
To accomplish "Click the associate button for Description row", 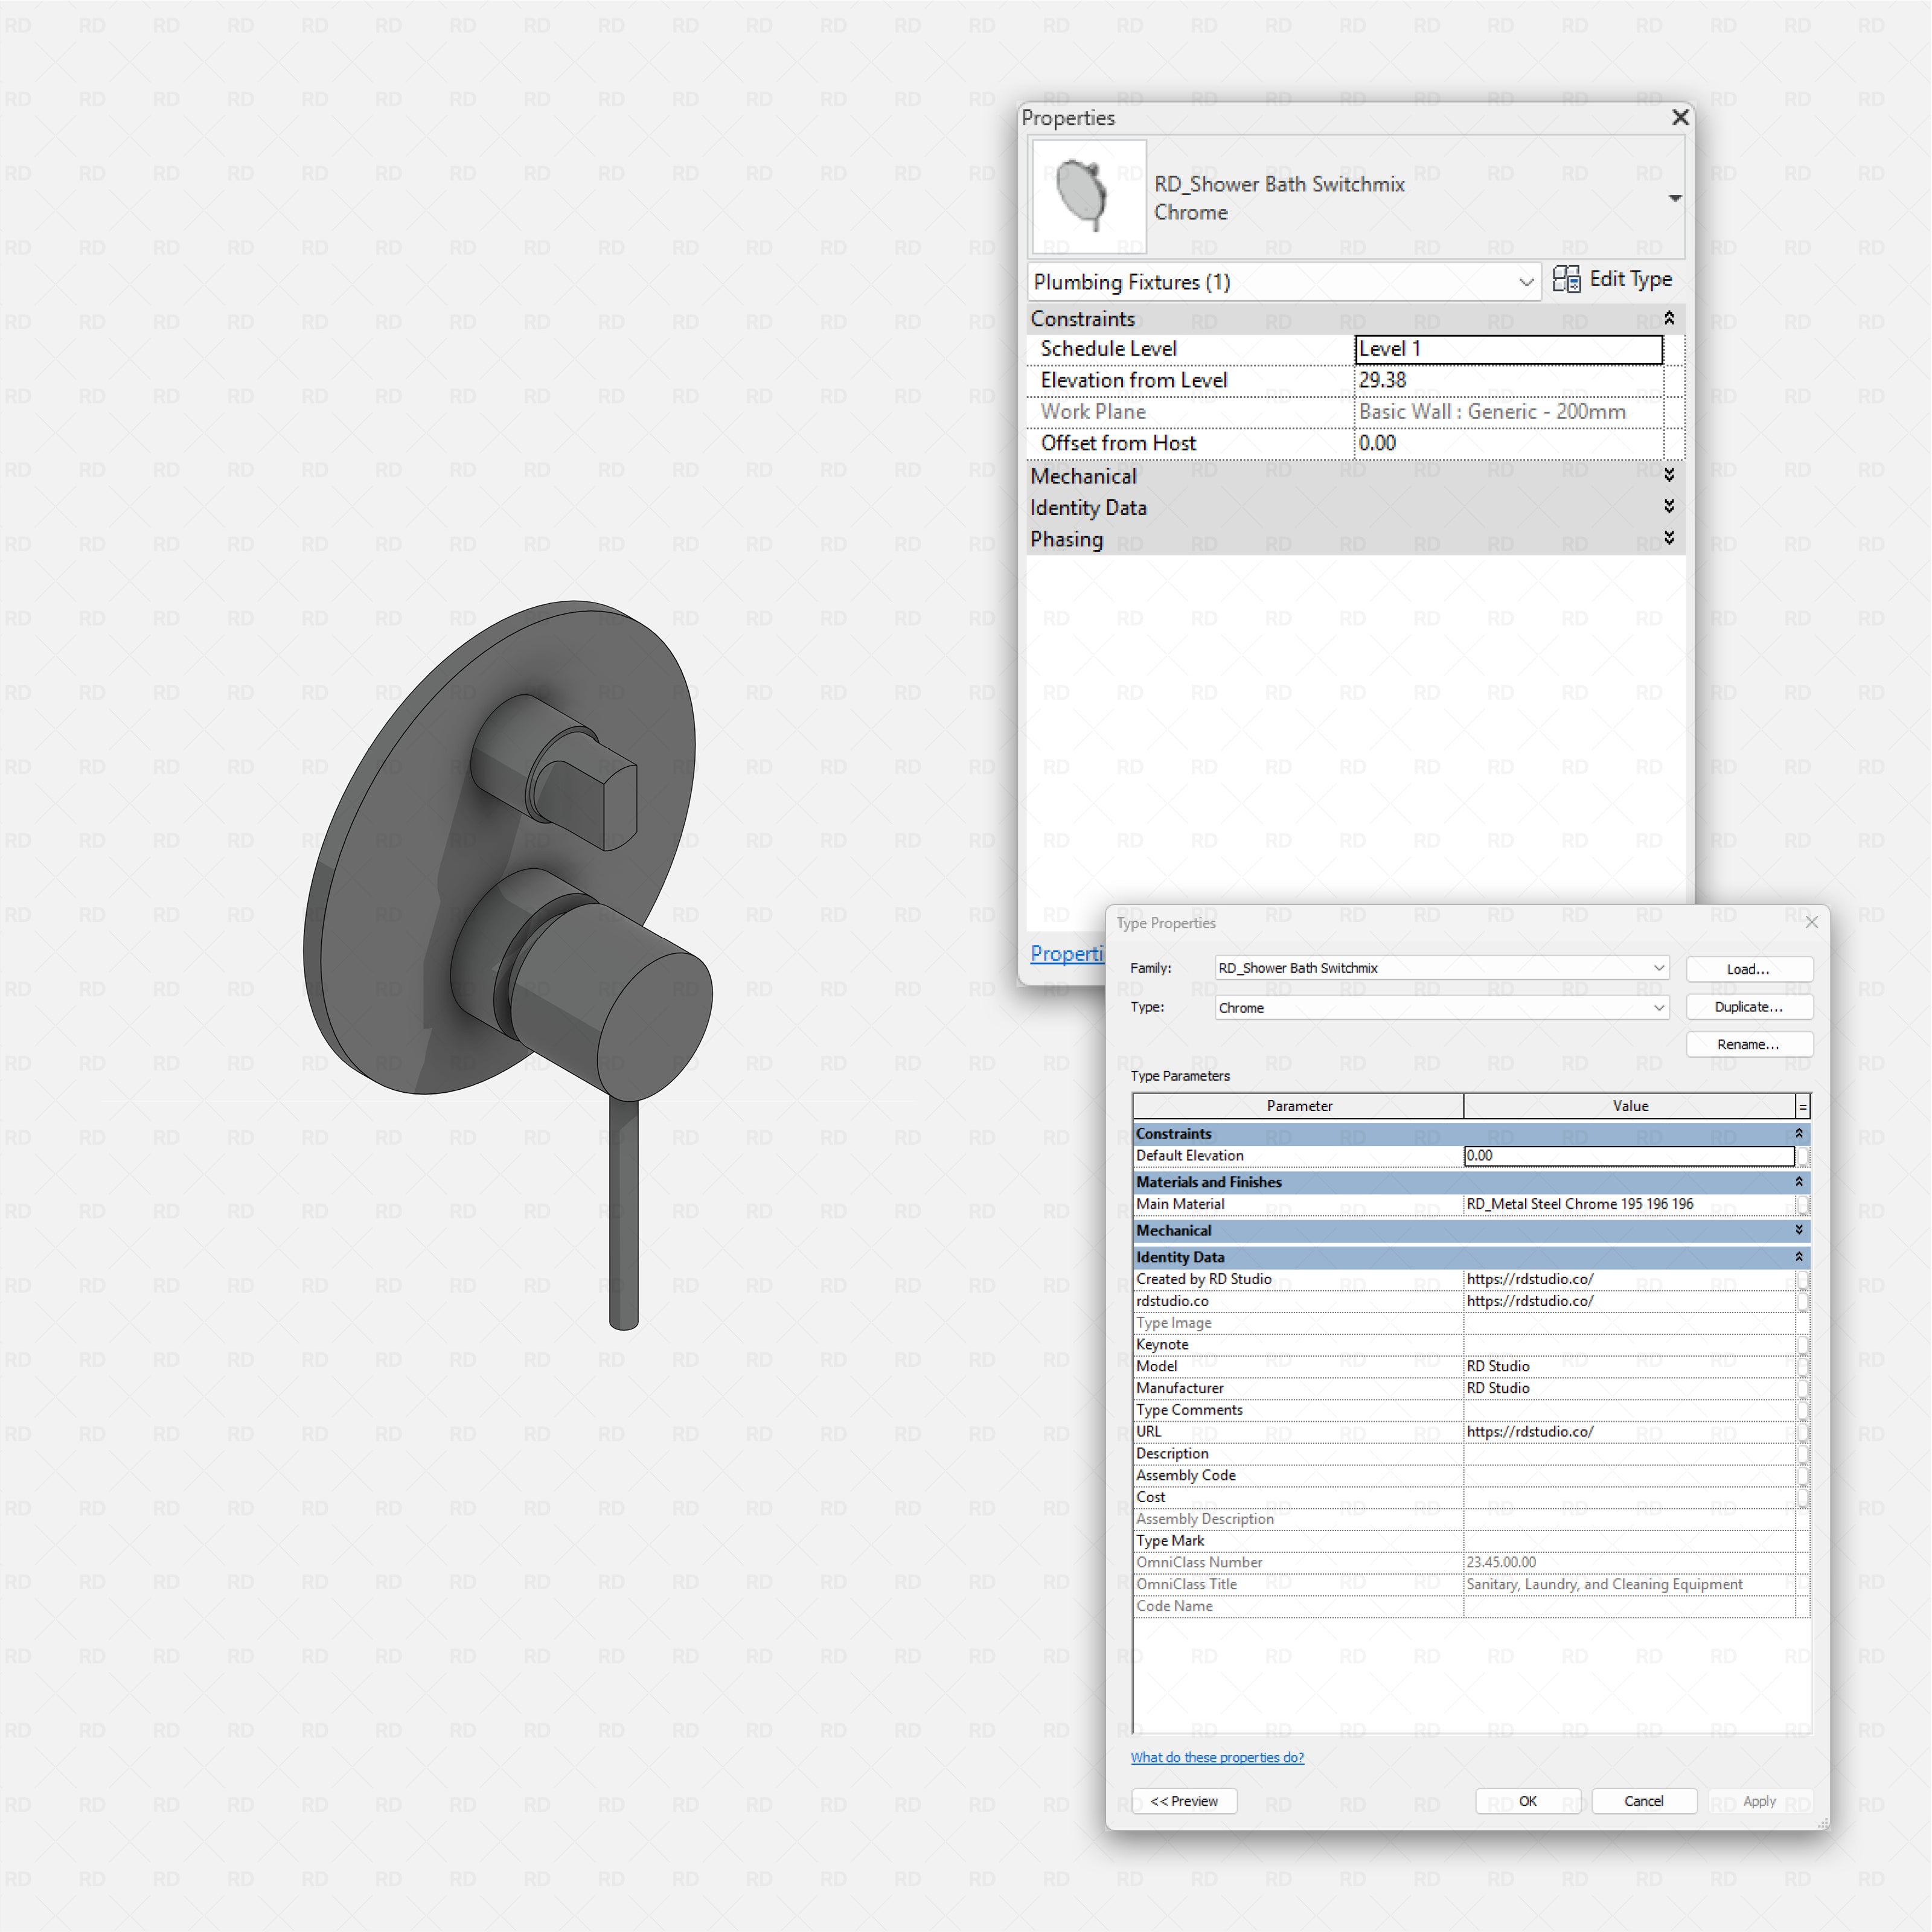I will pyautogui.click(x=1803, y=1454).
